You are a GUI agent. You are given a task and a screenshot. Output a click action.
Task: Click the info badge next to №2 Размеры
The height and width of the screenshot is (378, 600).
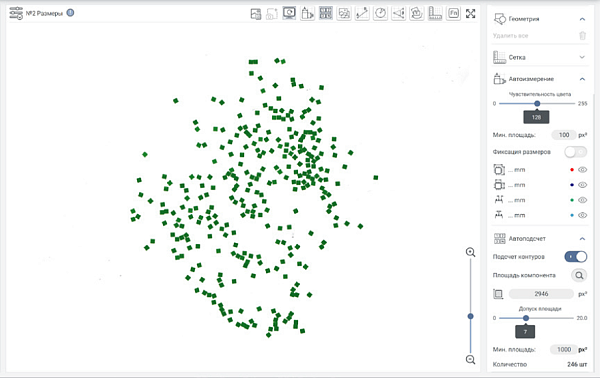pyautogui.click(x=70, y=13)
